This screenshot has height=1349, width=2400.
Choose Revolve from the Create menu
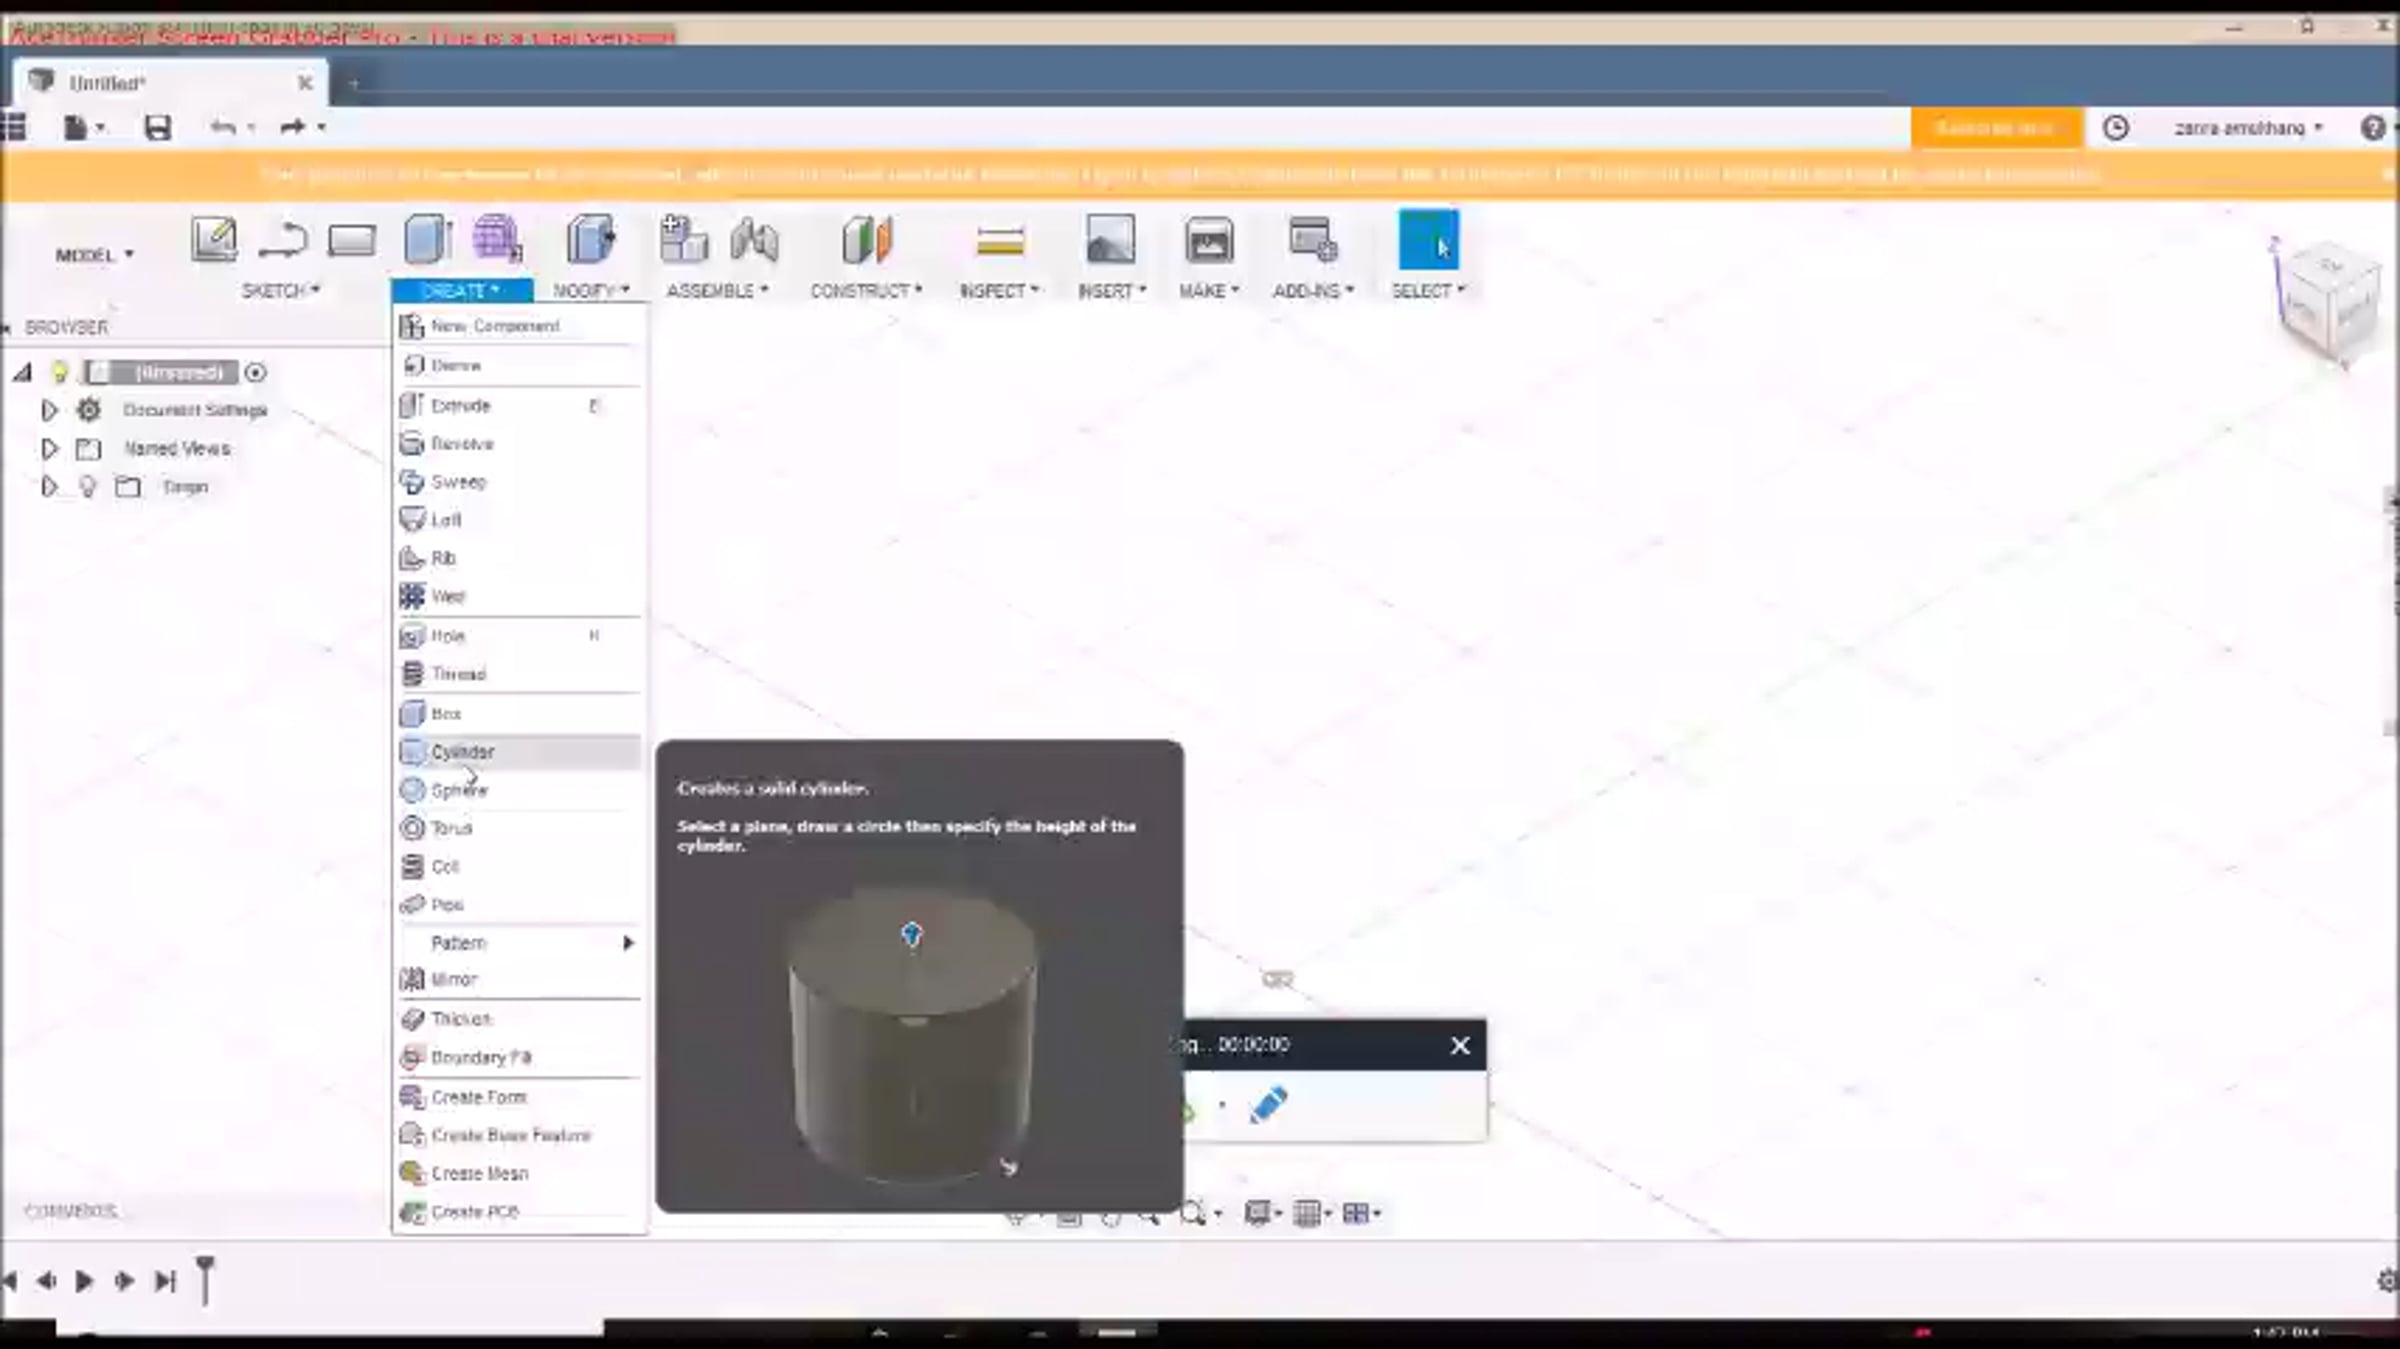(519, 443)
